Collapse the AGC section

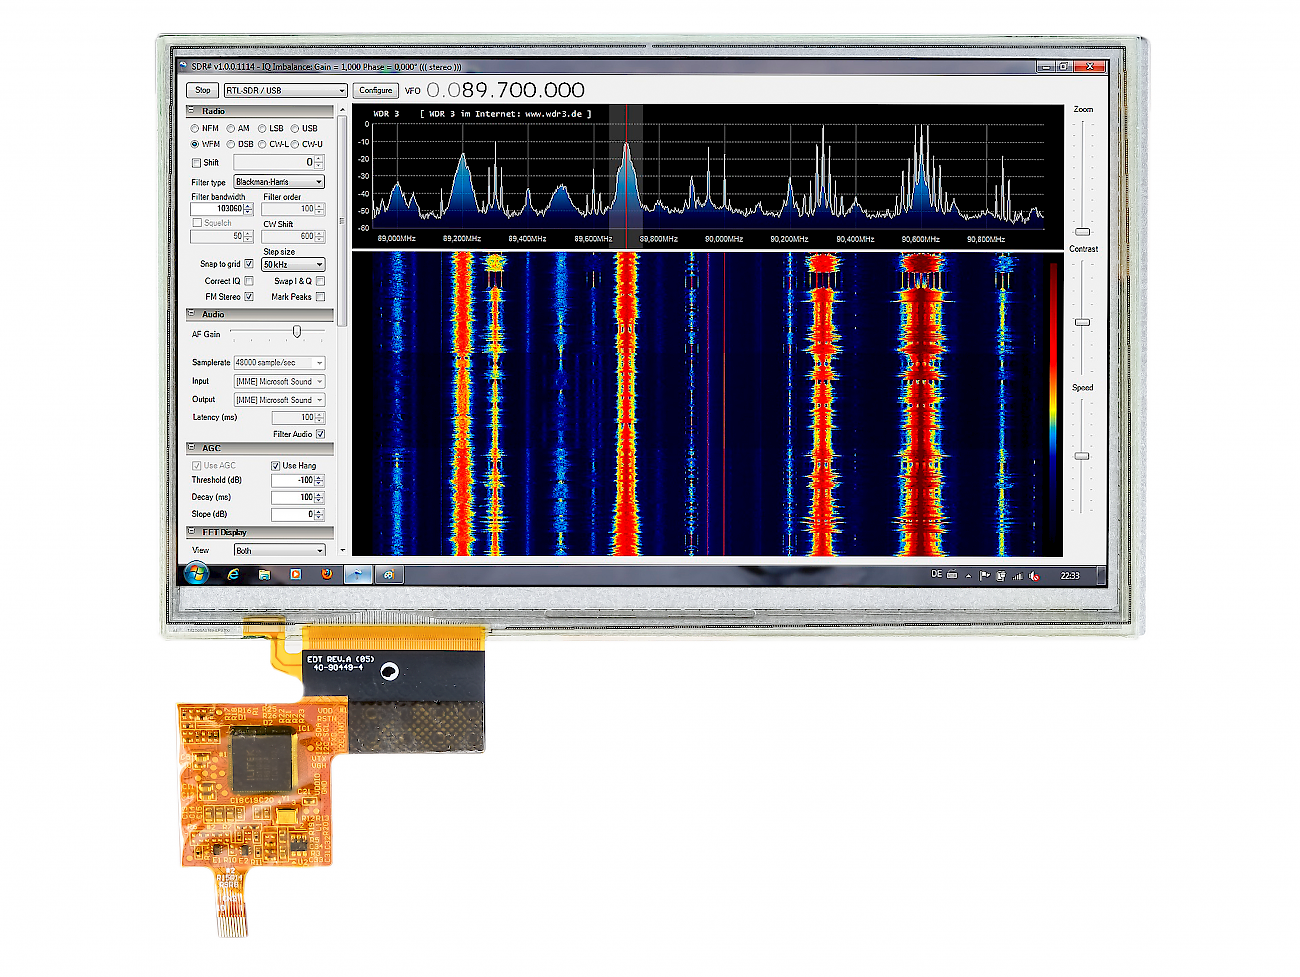192,448
